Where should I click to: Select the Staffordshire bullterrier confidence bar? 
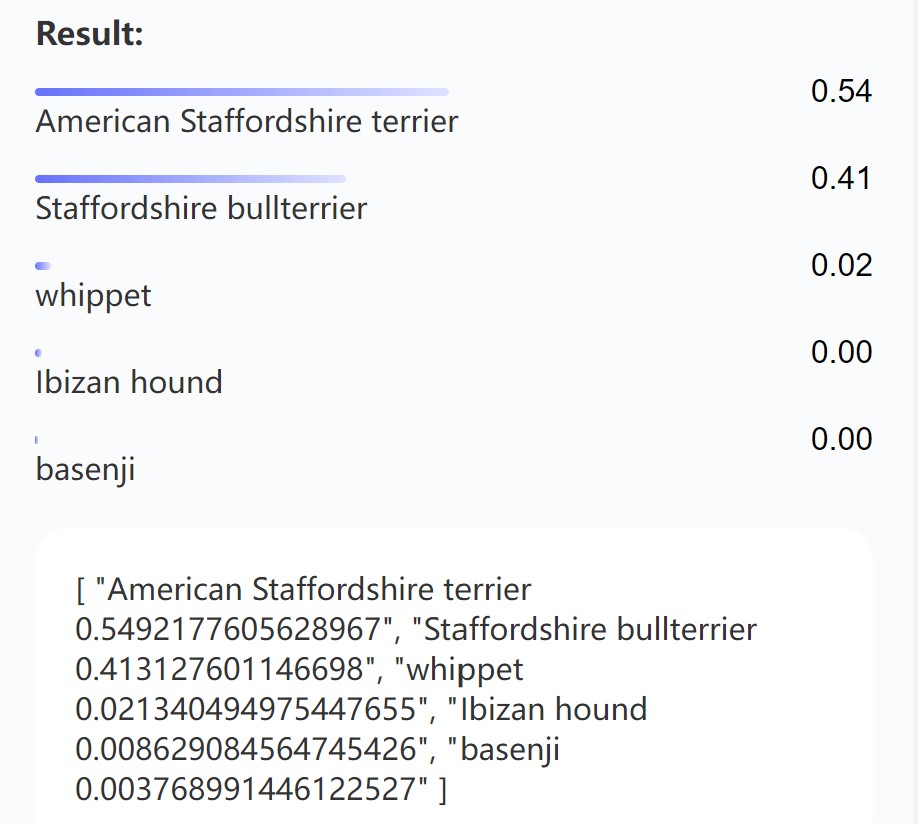pos(190,179)
